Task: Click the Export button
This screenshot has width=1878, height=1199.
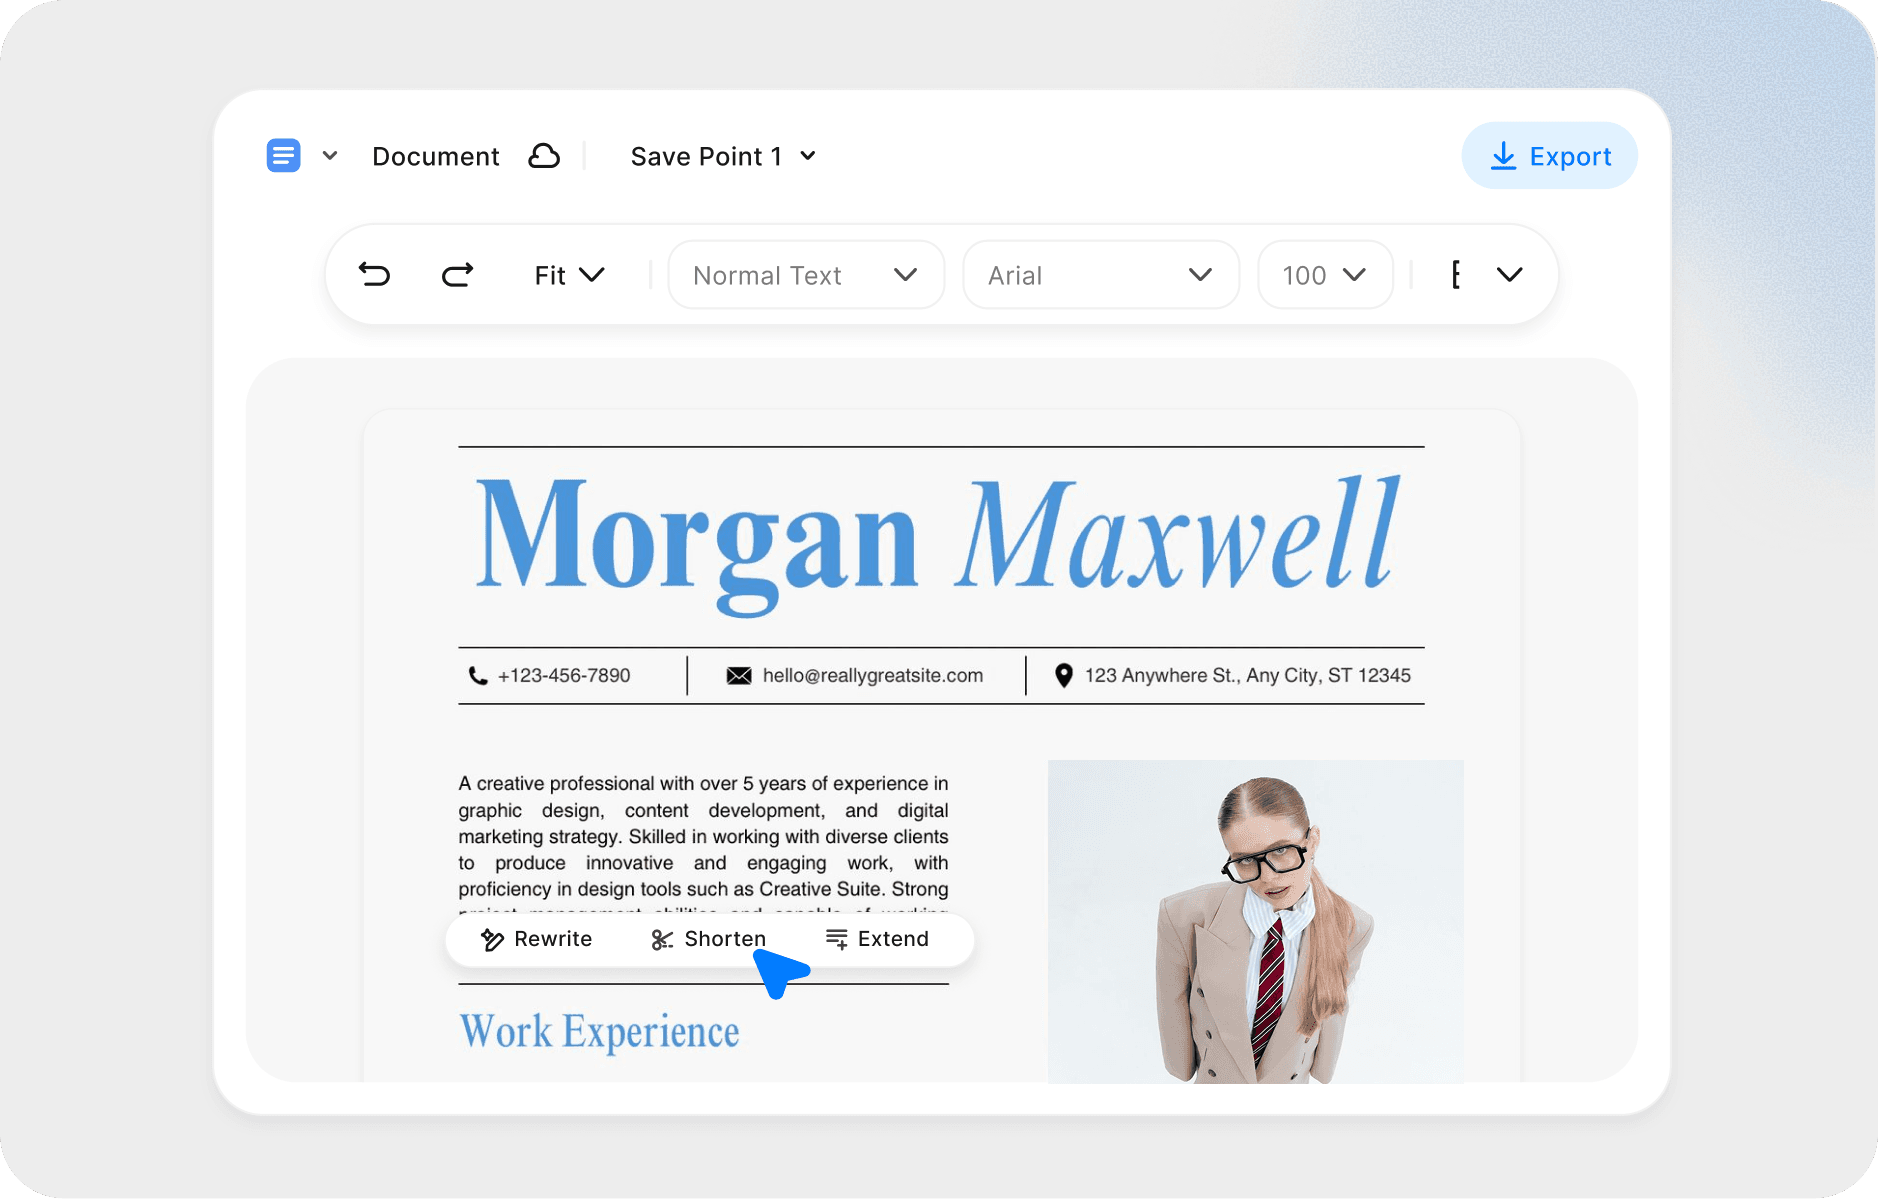Action: tap(1549, 155)
